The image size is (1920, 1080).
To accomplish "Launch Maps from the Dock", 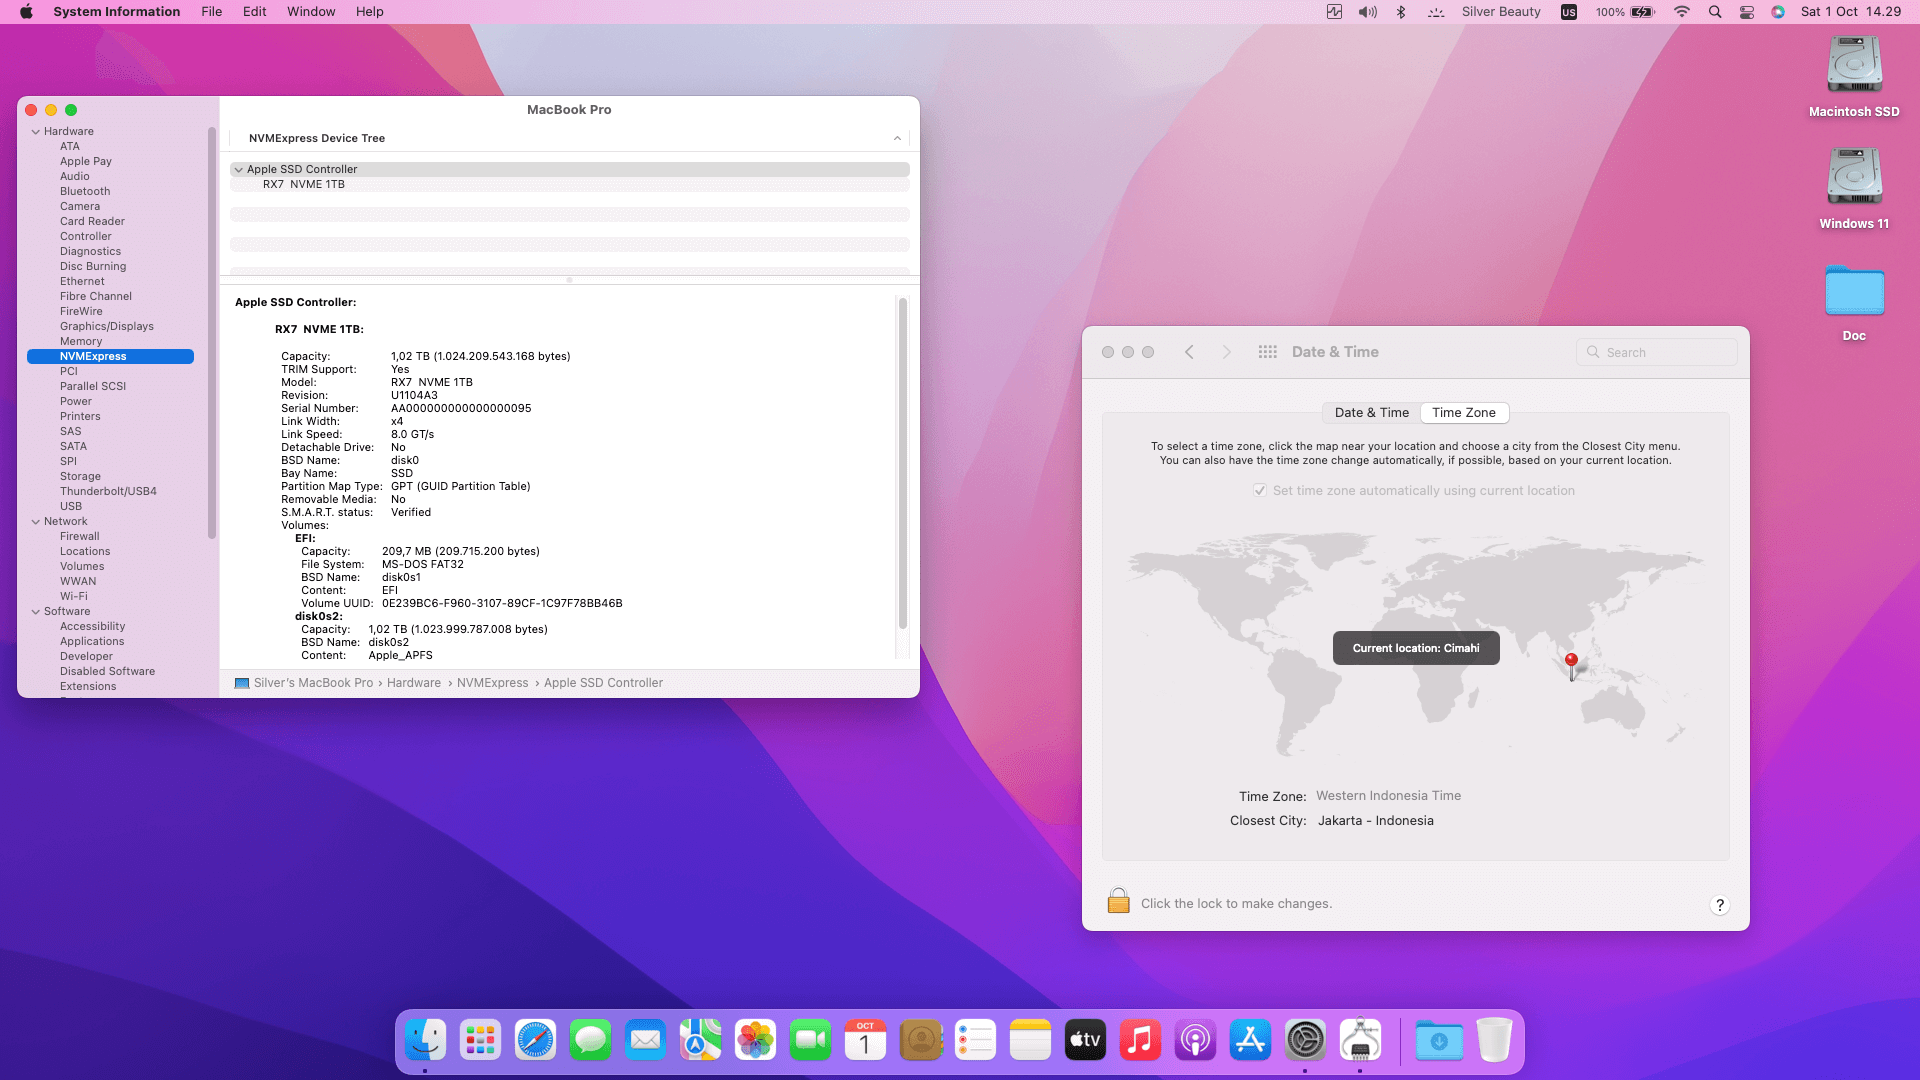I will click(x=701, y=1041).
